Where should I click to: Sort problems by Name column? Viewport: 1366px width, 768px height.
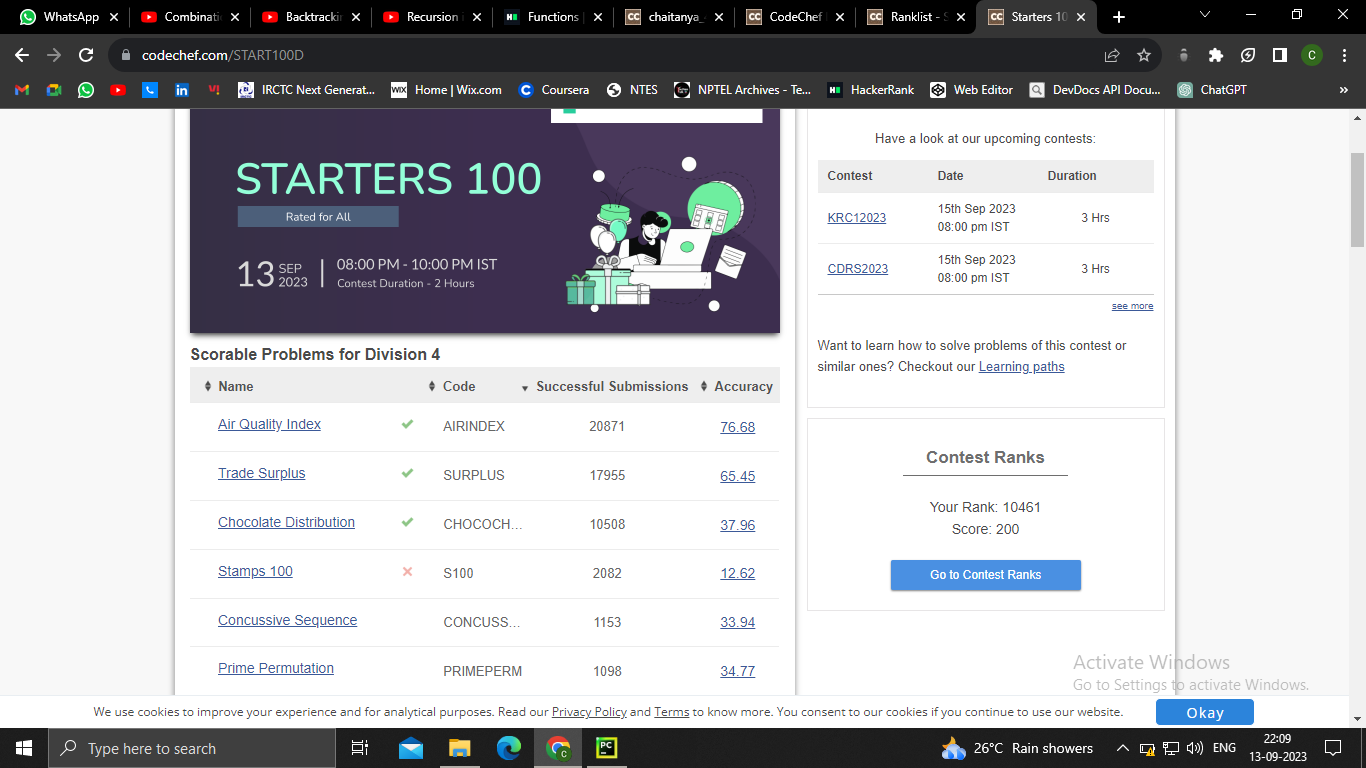[x=229, y=386]
